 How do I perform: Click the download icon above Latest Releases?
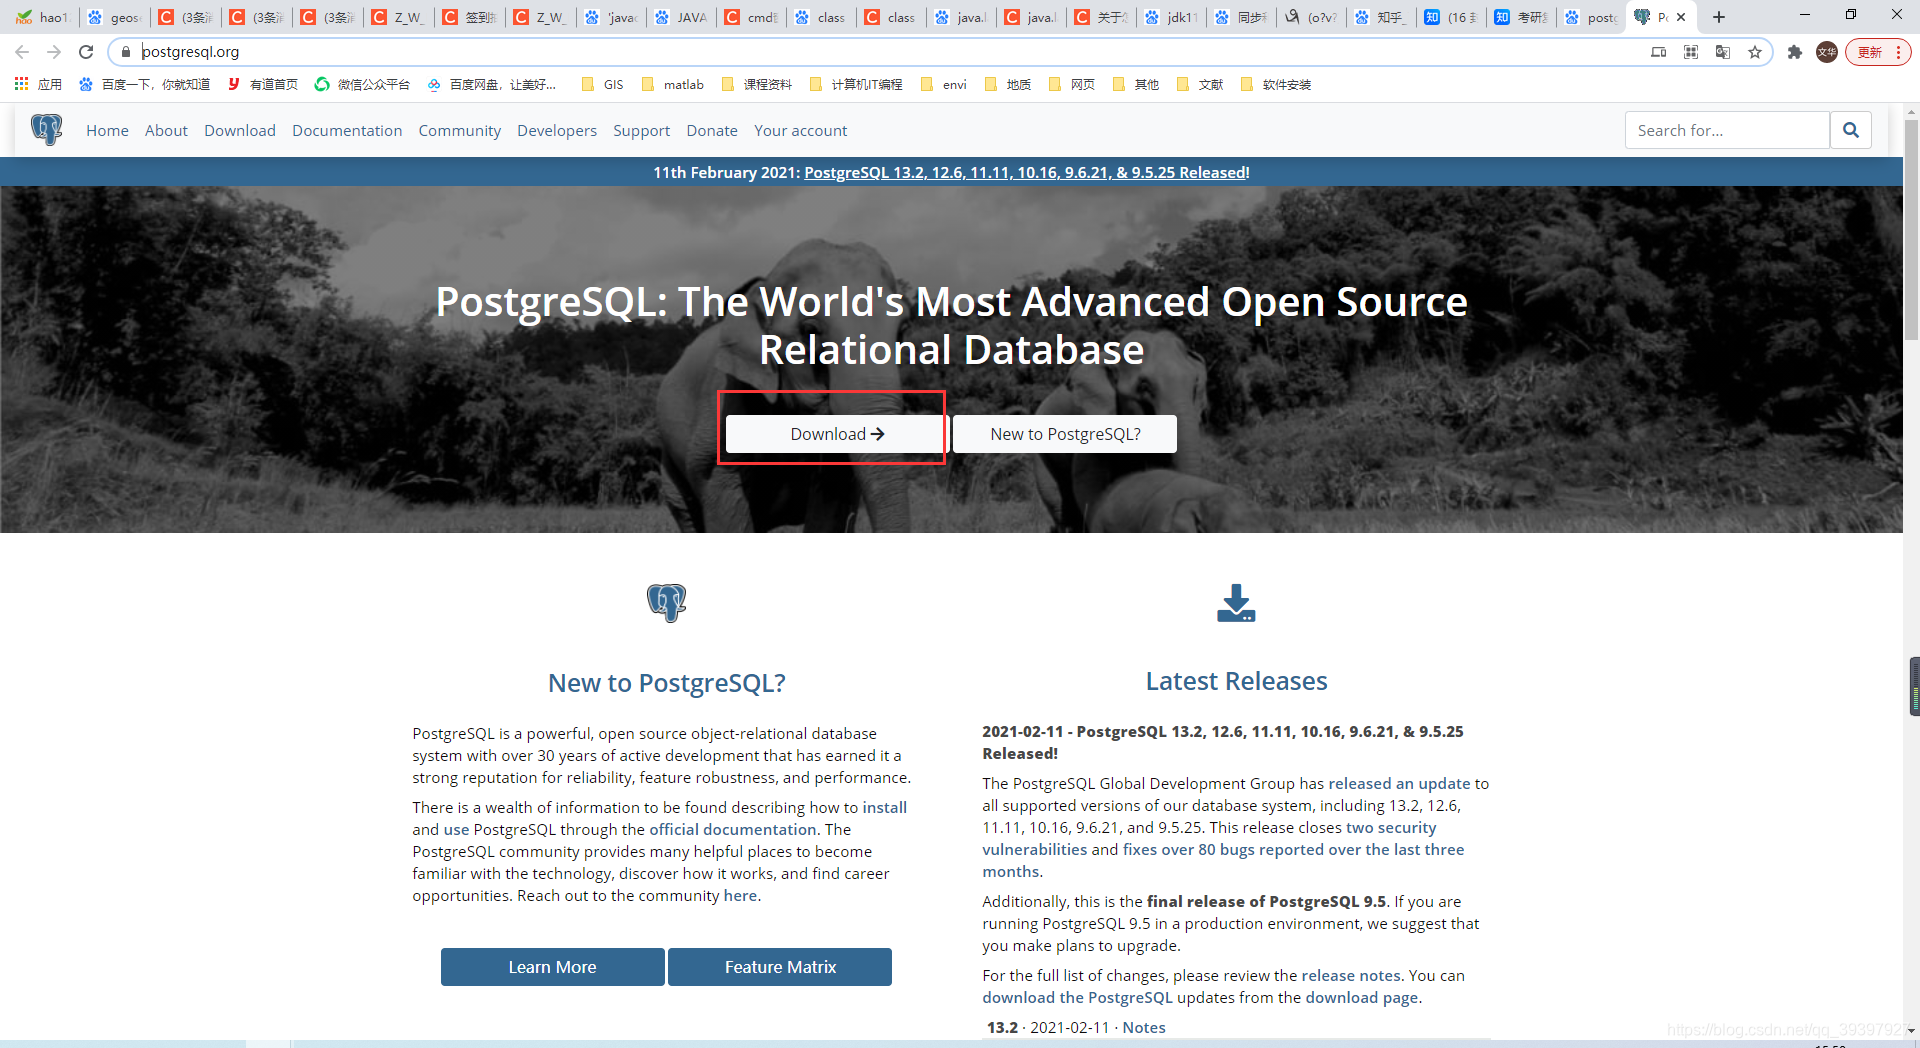point(1236,603)
